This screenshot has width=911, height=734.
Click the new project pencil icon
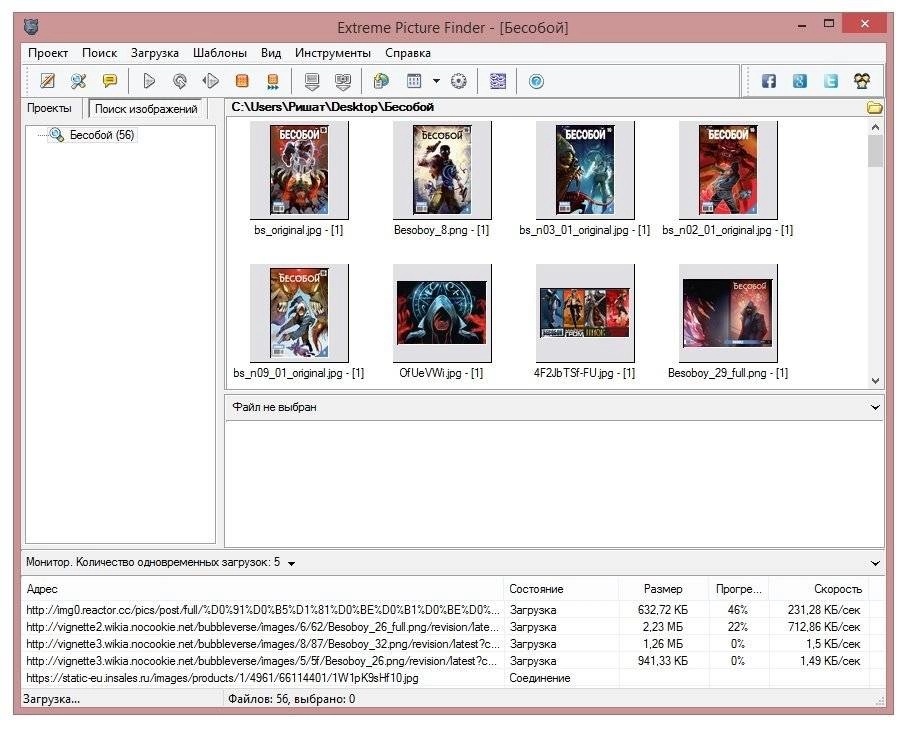tap(47, 81)
